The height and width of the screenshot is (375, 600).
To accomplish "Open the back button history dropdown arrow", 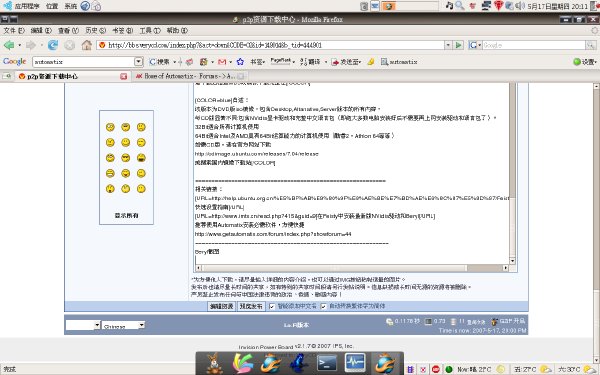I will tap(20, 45).
